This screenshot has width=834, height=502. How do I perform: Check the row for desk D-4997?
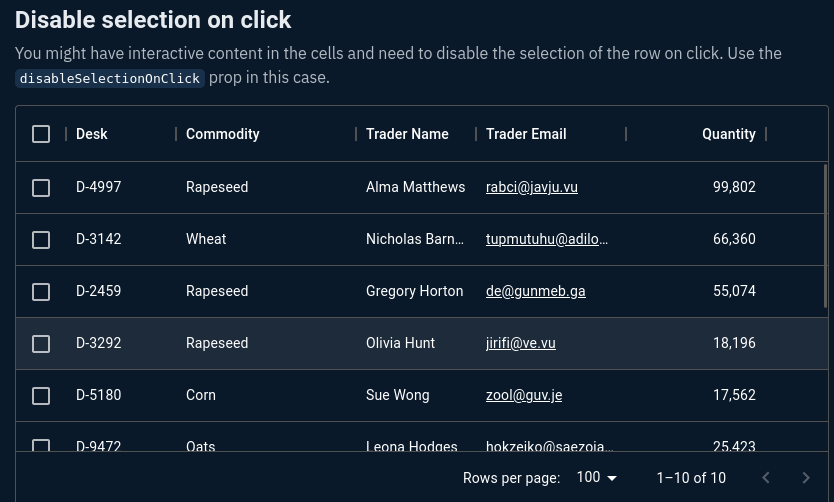pos(41,187)
